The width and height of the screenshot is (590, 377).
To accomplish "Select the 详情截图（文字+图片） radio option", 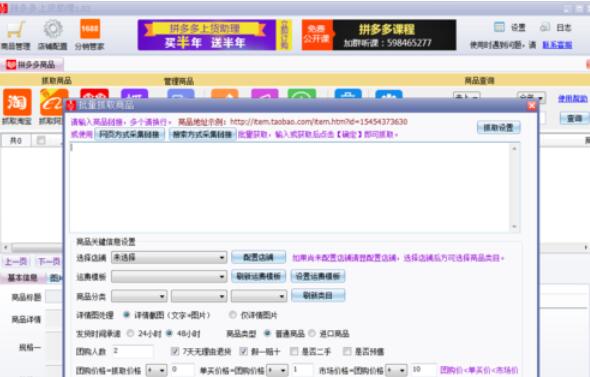I will tap(127, 315).
